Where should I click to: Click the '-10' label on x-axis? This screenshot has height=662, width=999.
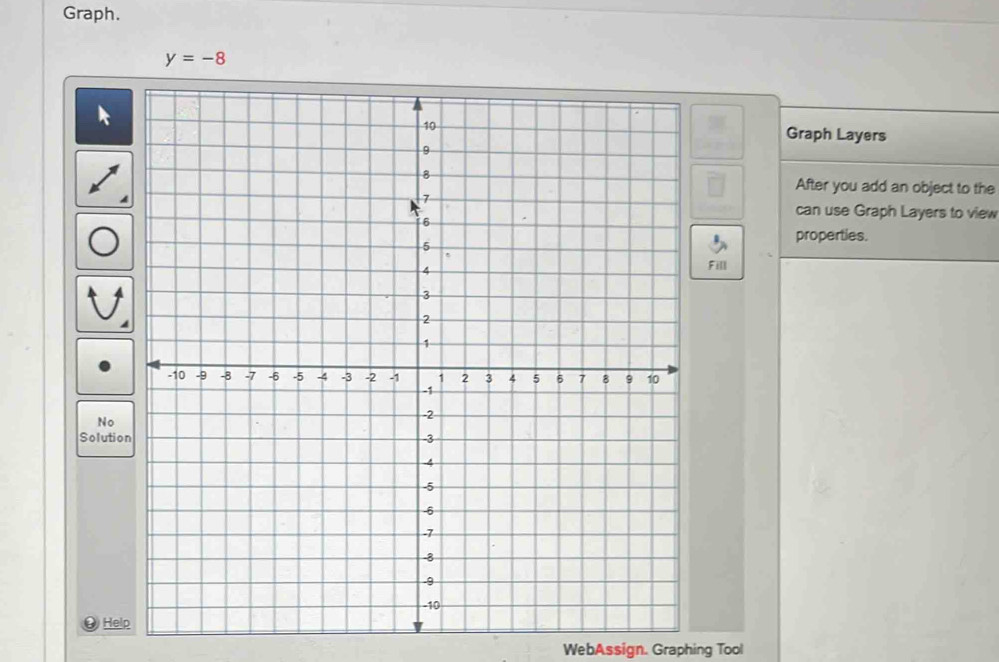(176, 375)
